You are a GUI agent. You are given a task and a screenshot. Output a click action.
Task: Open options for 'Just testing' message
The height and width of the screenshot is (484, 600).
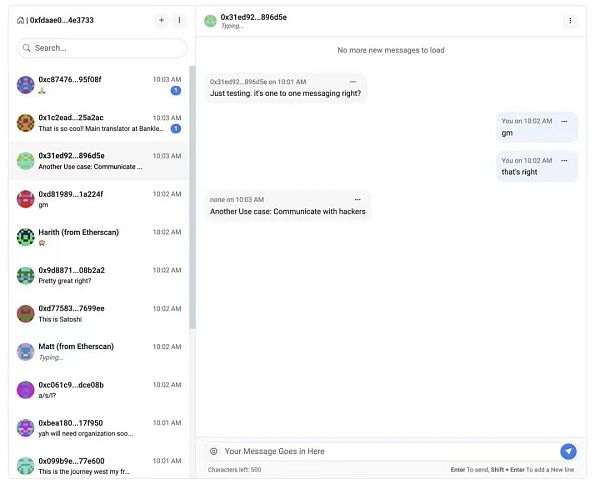pyautogui.click(x=352, y=81)
